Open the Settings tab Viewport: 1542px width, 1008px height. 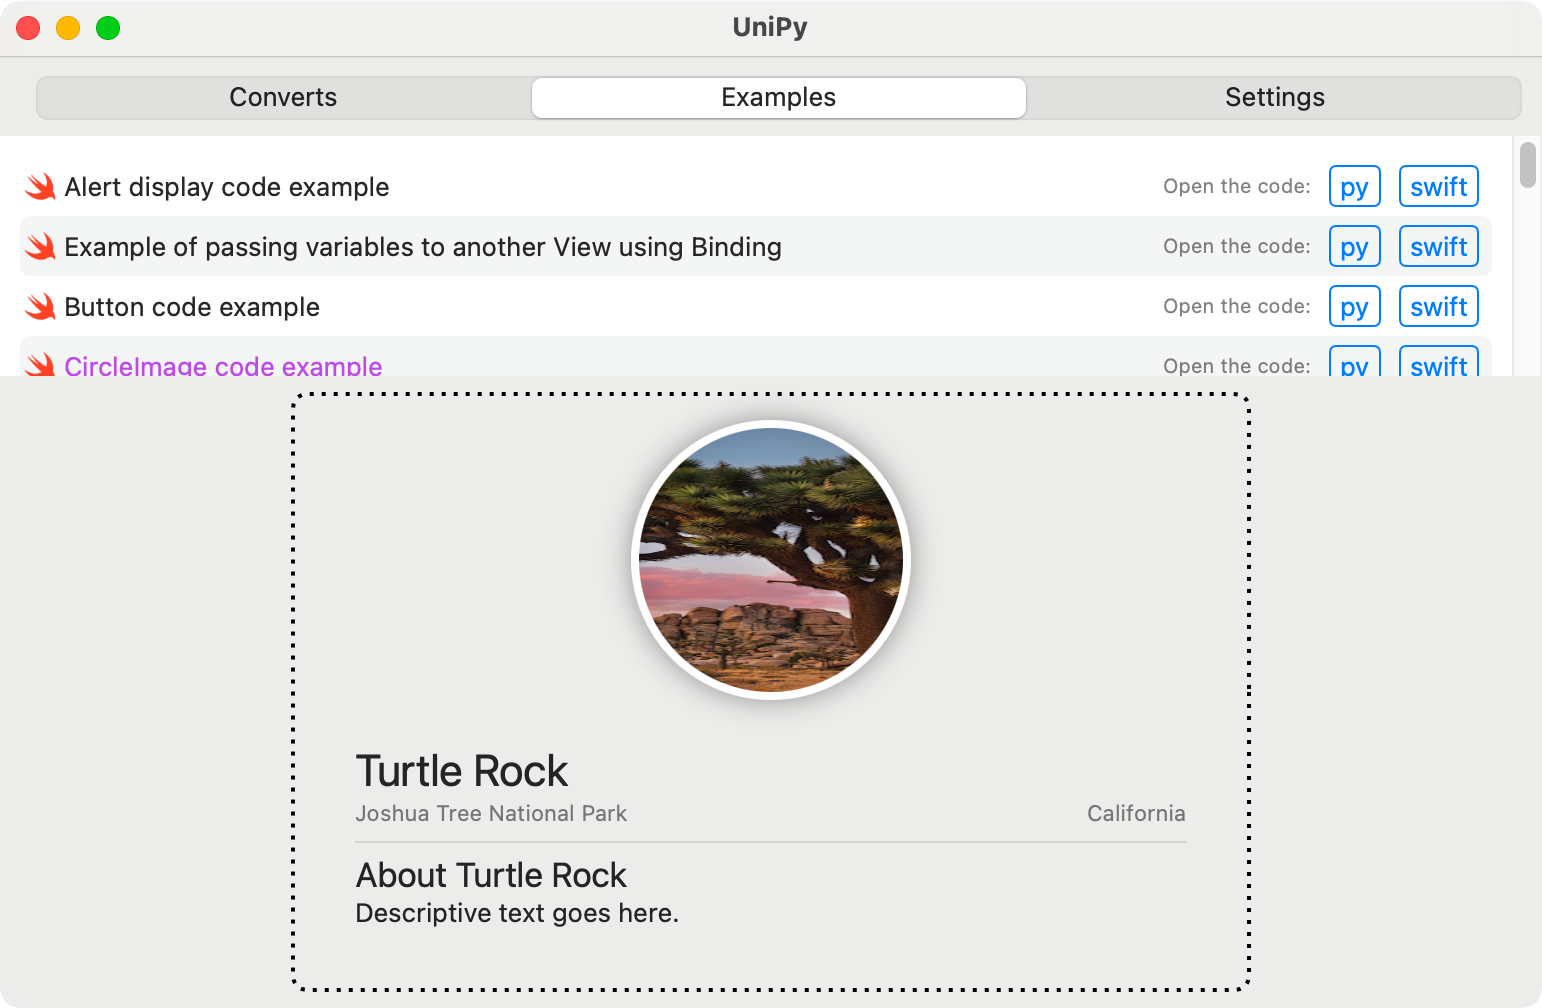pos(1274,98)
